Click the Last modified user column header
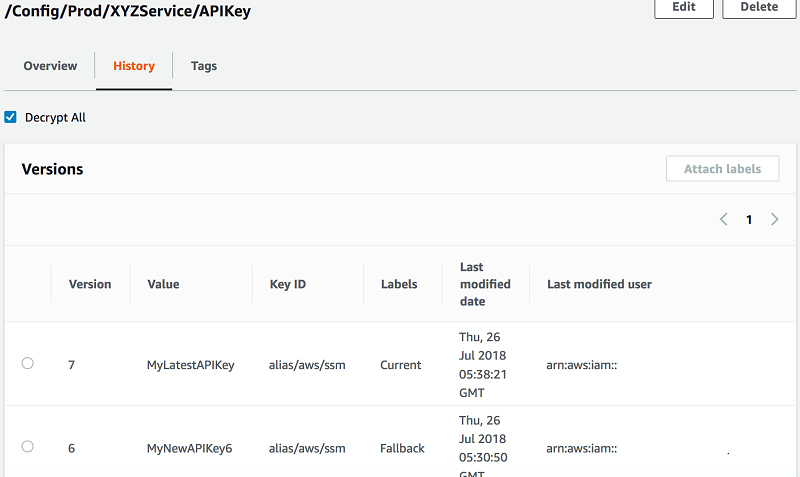The width and height of the screenshot is (800, 477). coord(599,284)
